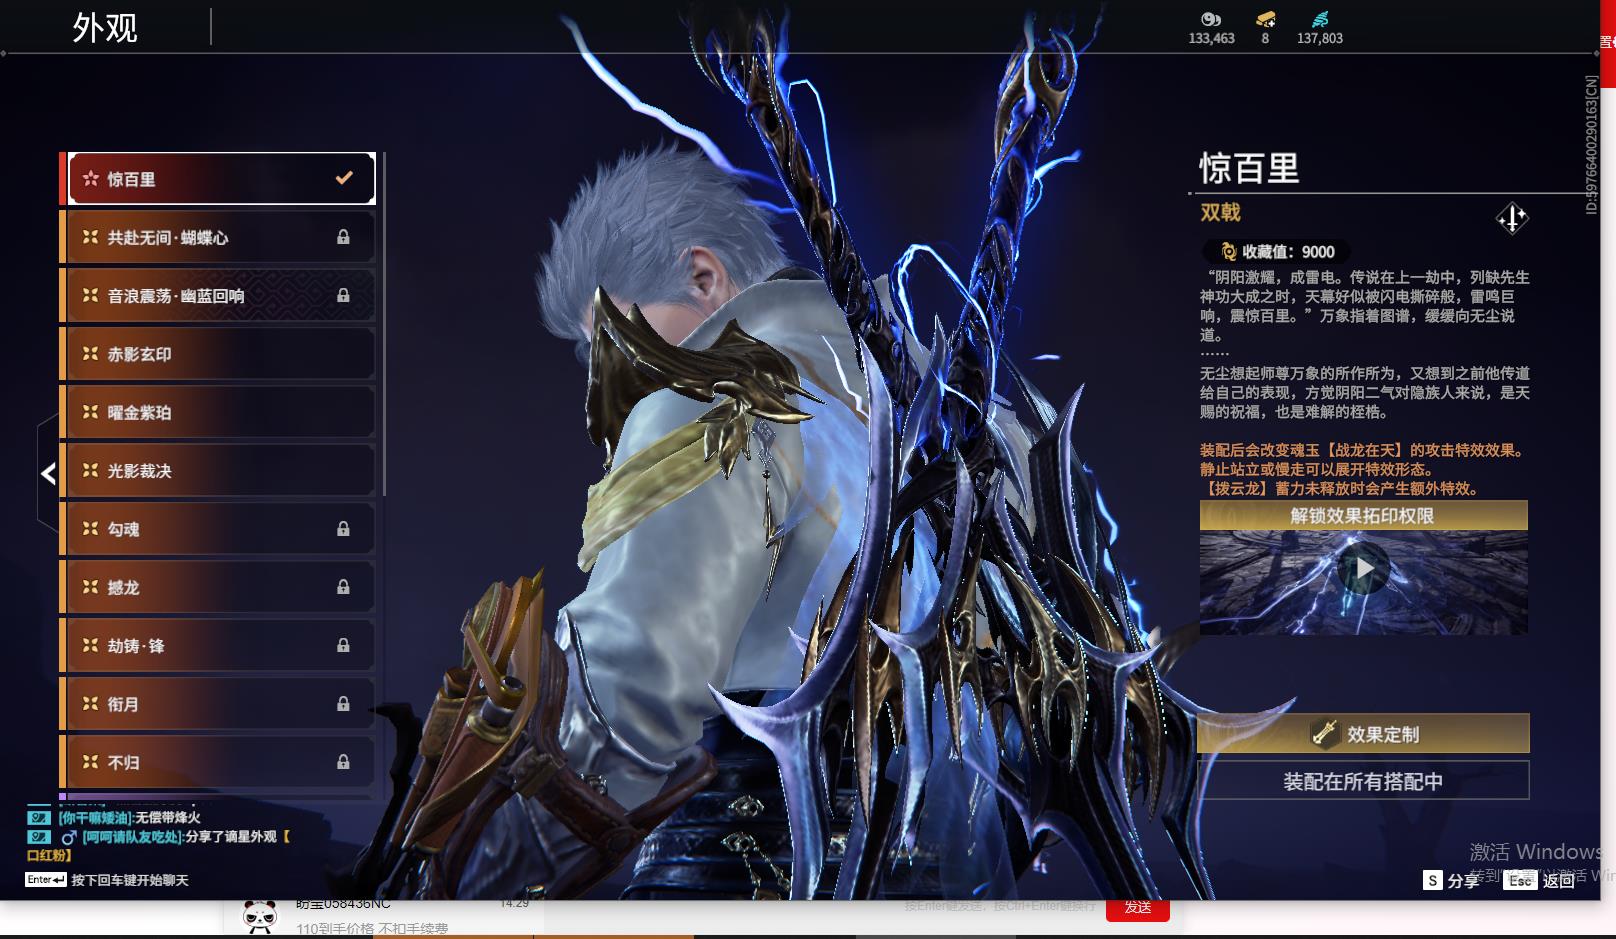Play the lightning effect preview video
This screenshot has height=939, width=1616.
pos(1364,568)
